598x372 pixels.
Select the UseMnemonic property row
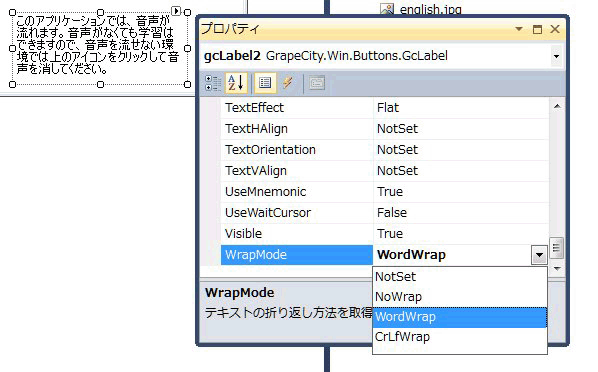coord(385,192)
